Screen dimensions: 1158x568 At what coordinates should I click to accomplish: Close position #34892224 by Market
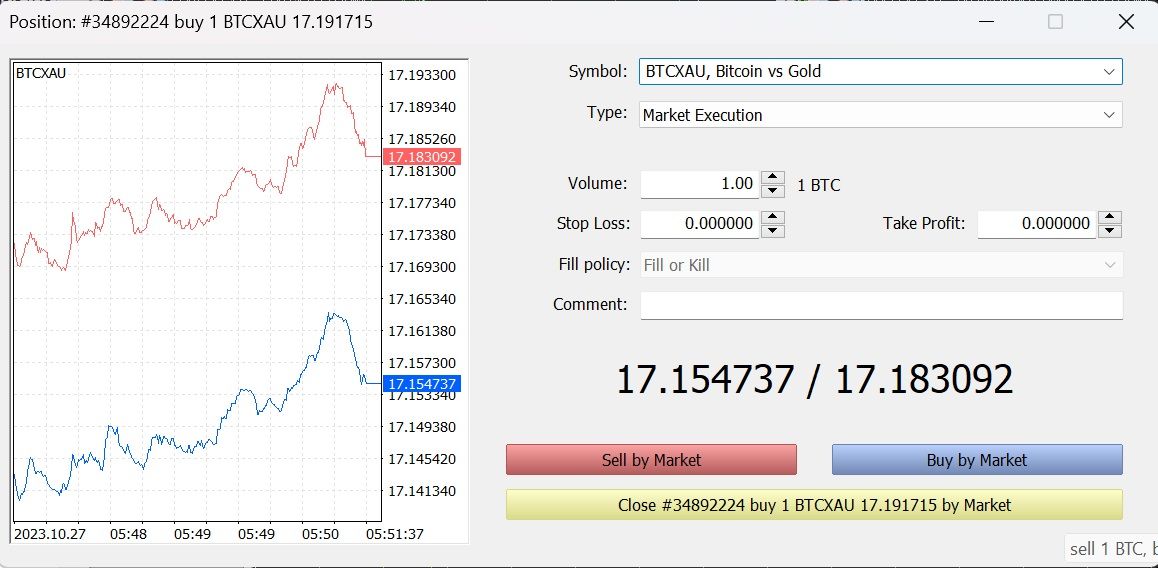point(814,505)
